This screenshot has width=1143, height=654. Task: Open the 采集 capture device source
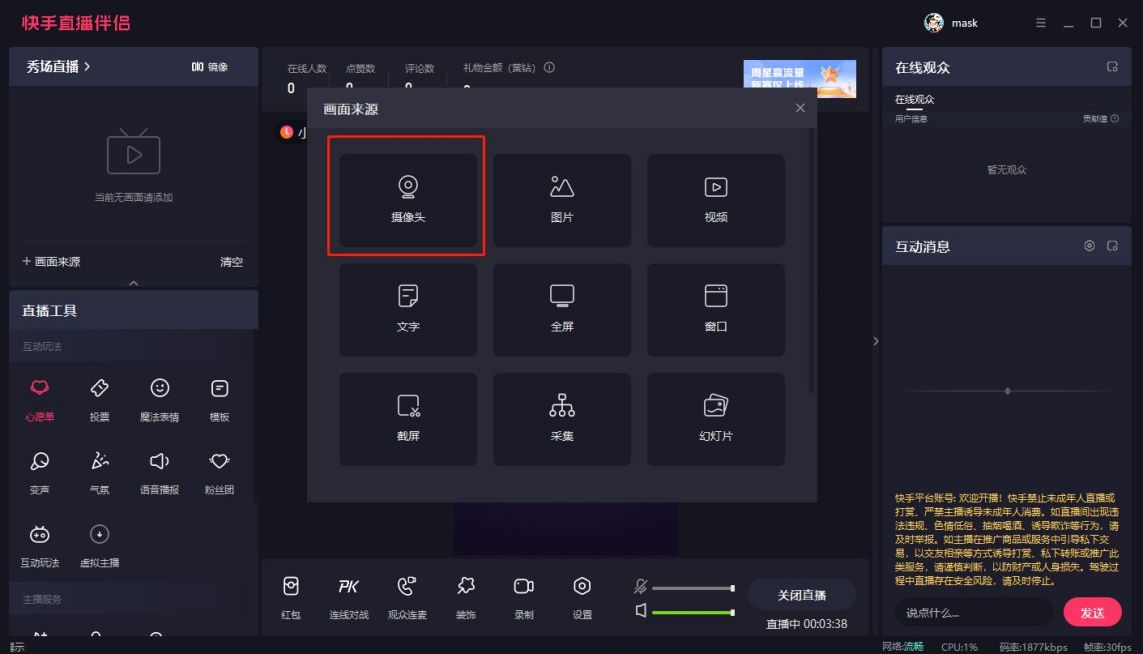(561, 419)
